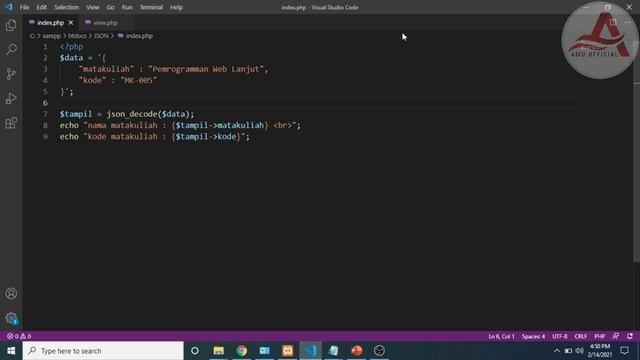Click CRLF end of line selector
The image size is (640, 360).
click(x=580, y=336)
